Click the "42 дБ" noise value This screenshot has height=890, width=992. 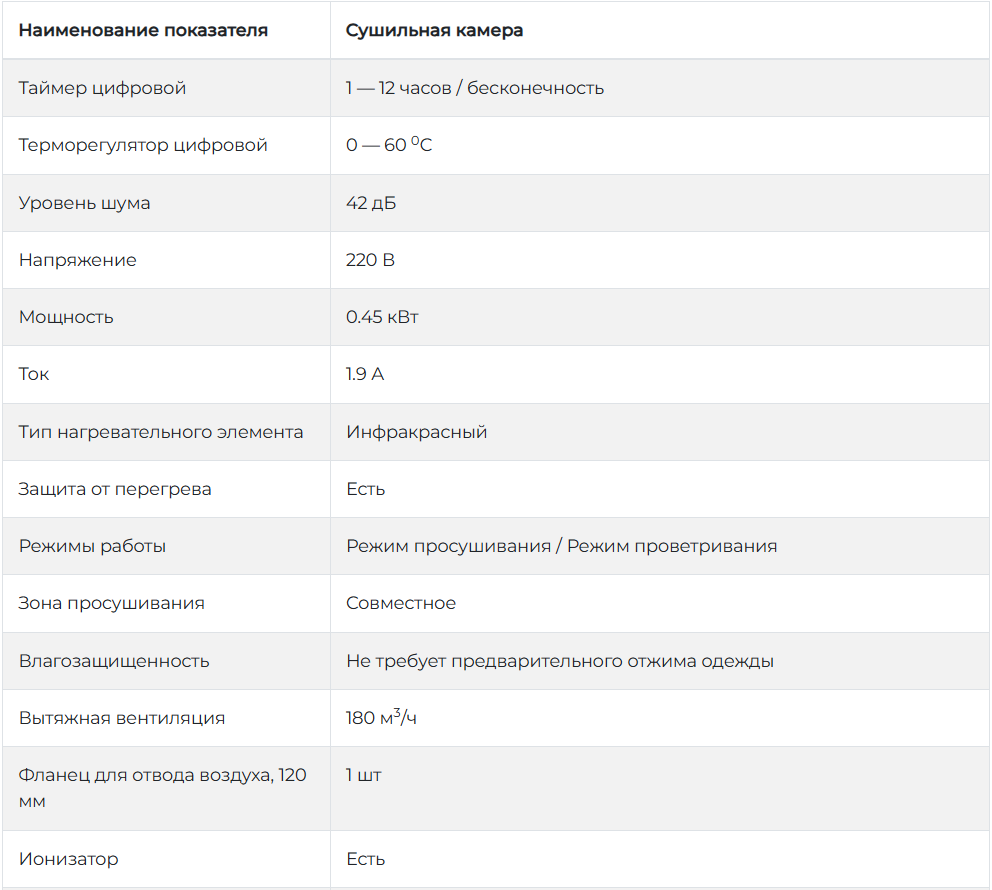[x=371, y=203]
